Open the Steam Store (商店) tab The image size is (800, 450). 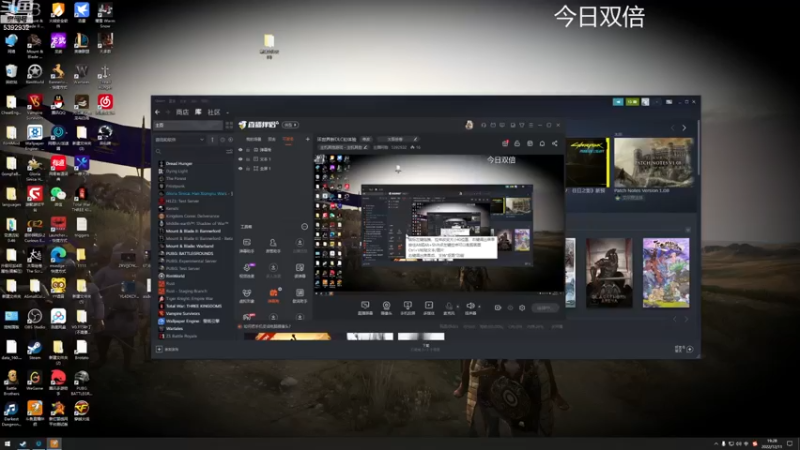point(182,112)
